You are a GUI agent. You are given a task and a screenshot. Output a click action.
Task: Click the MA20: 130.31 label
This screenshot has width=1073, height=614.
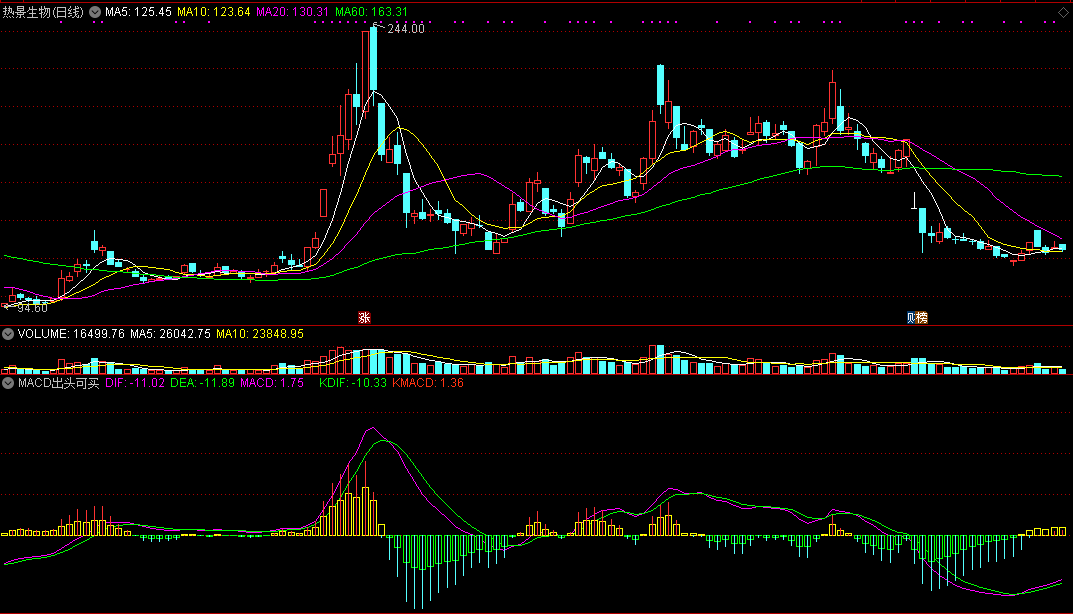point(292,12)
